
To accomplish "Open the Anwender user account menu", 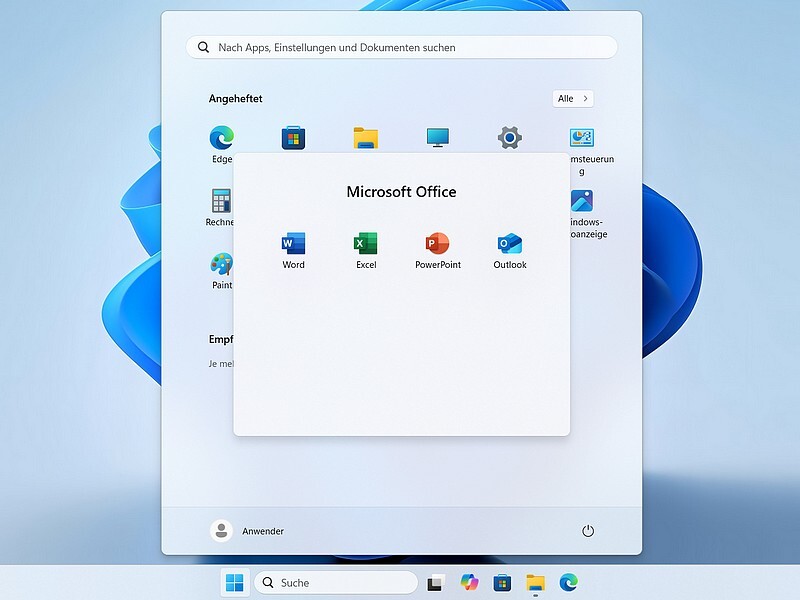I will click(247, 531).
